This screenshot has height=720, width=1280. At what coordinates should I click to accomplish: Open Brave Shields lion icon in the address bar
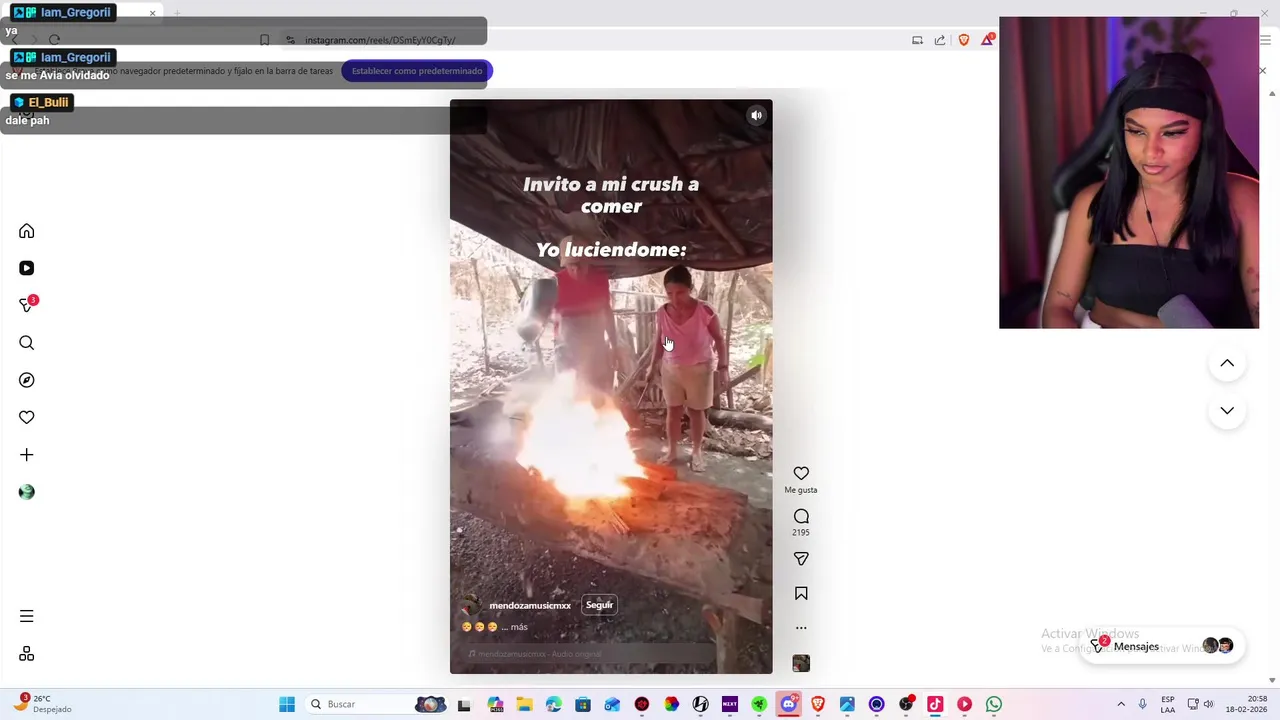964,40
